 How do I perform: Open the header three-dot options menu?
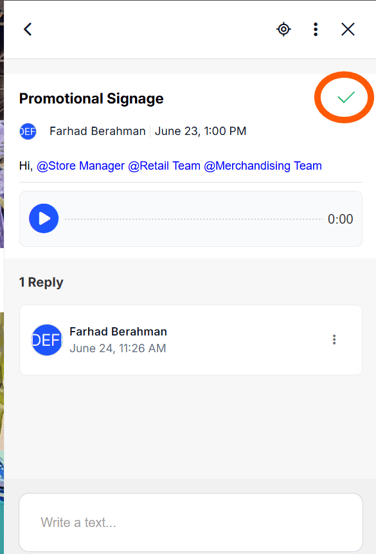pos(316,29)
